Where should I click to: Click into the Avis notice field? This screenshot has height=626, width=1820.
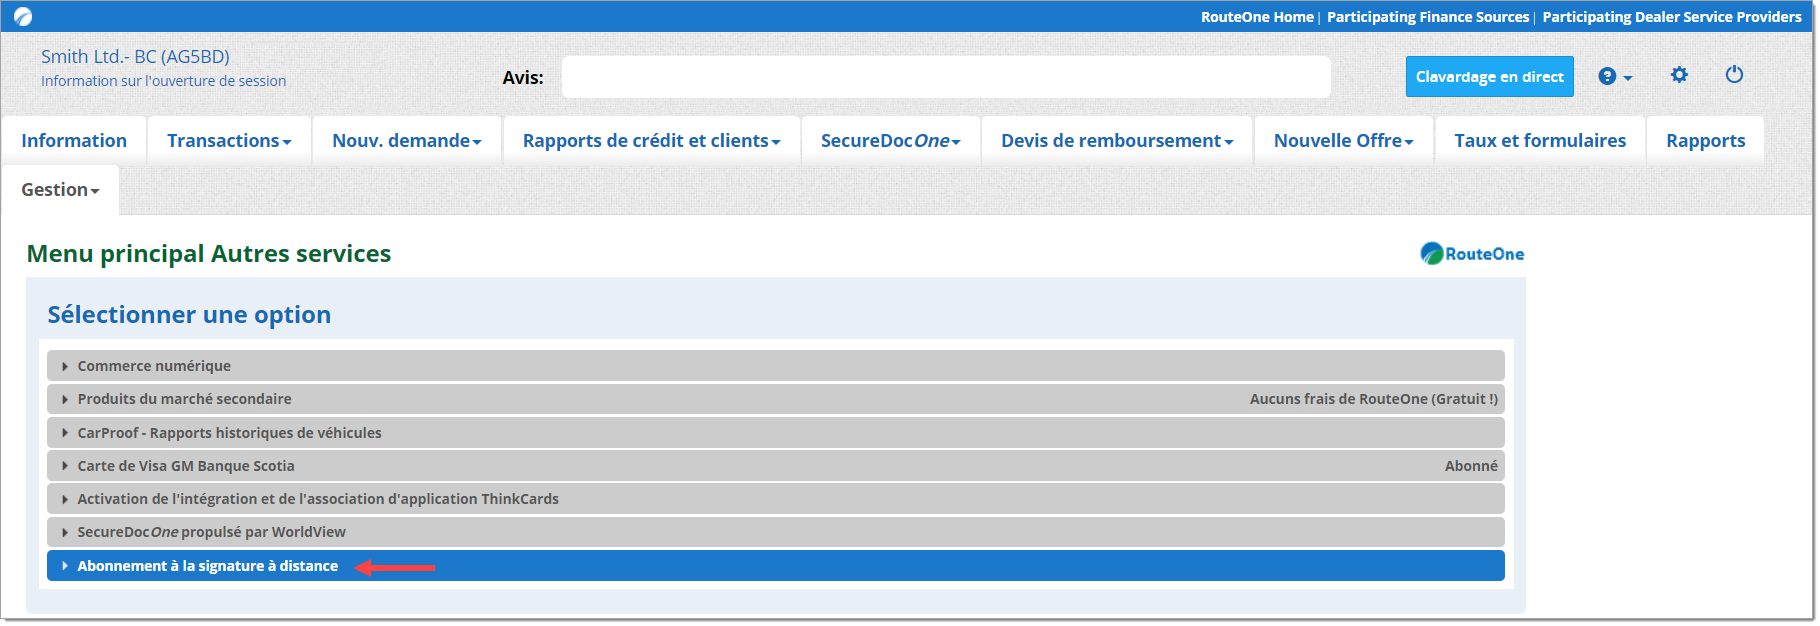click(946, 77)
